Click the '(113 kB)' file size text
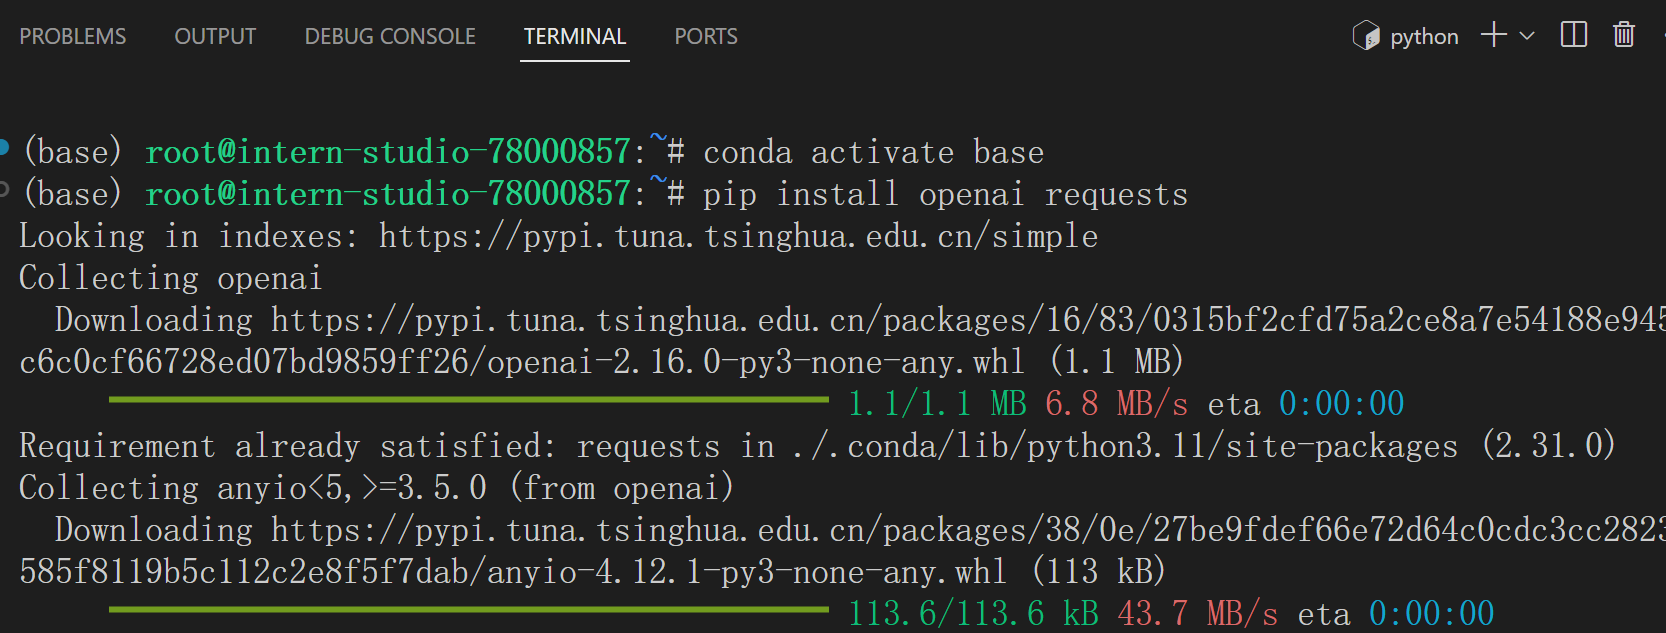Screen dimensions: 1666x633 point(1099,572)
